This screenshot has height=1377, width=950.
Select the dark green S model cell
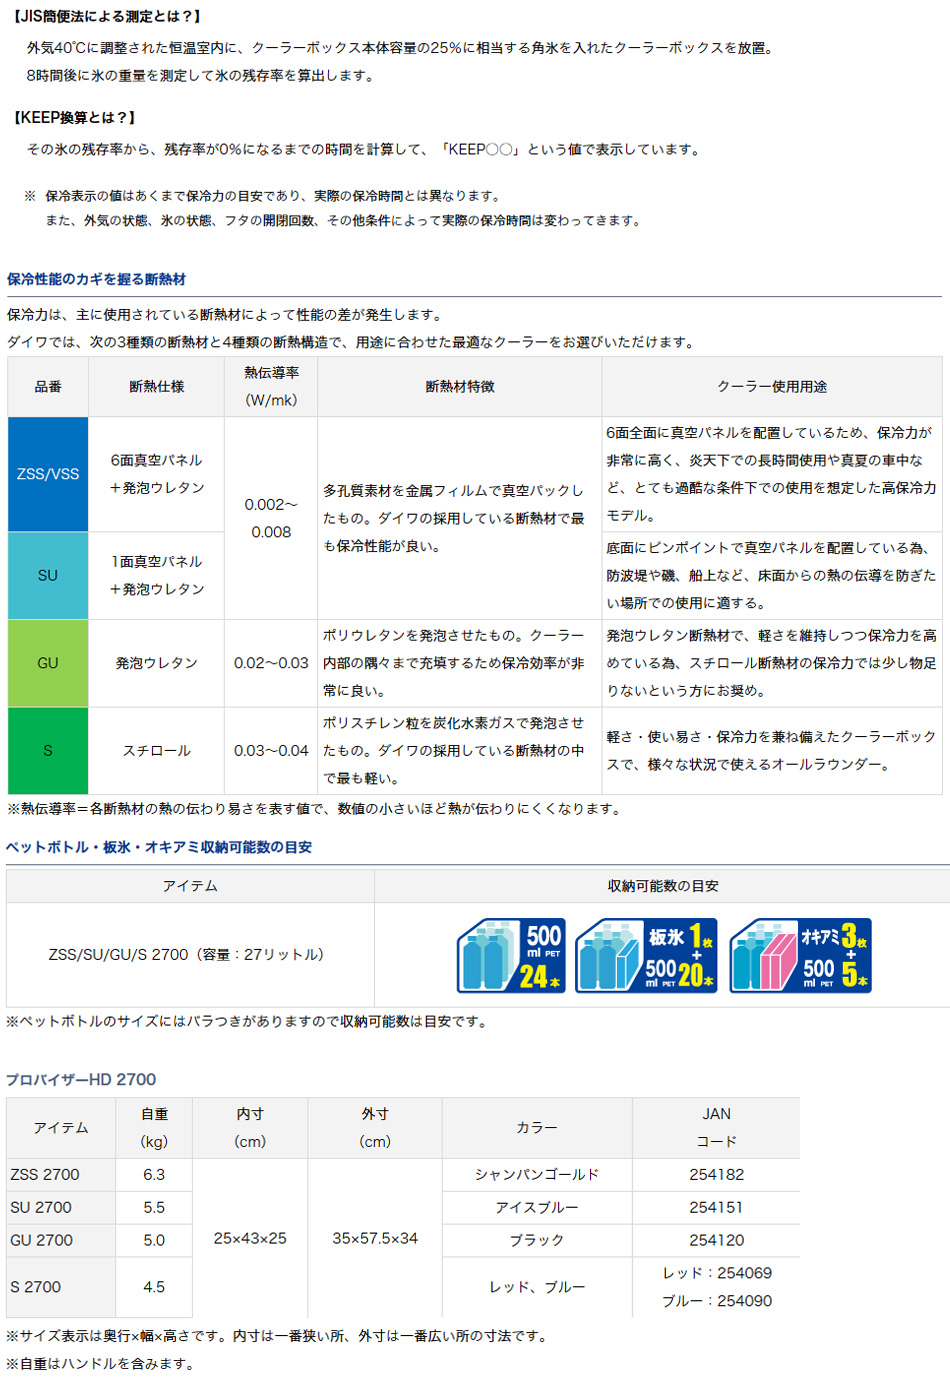point(48,751)
